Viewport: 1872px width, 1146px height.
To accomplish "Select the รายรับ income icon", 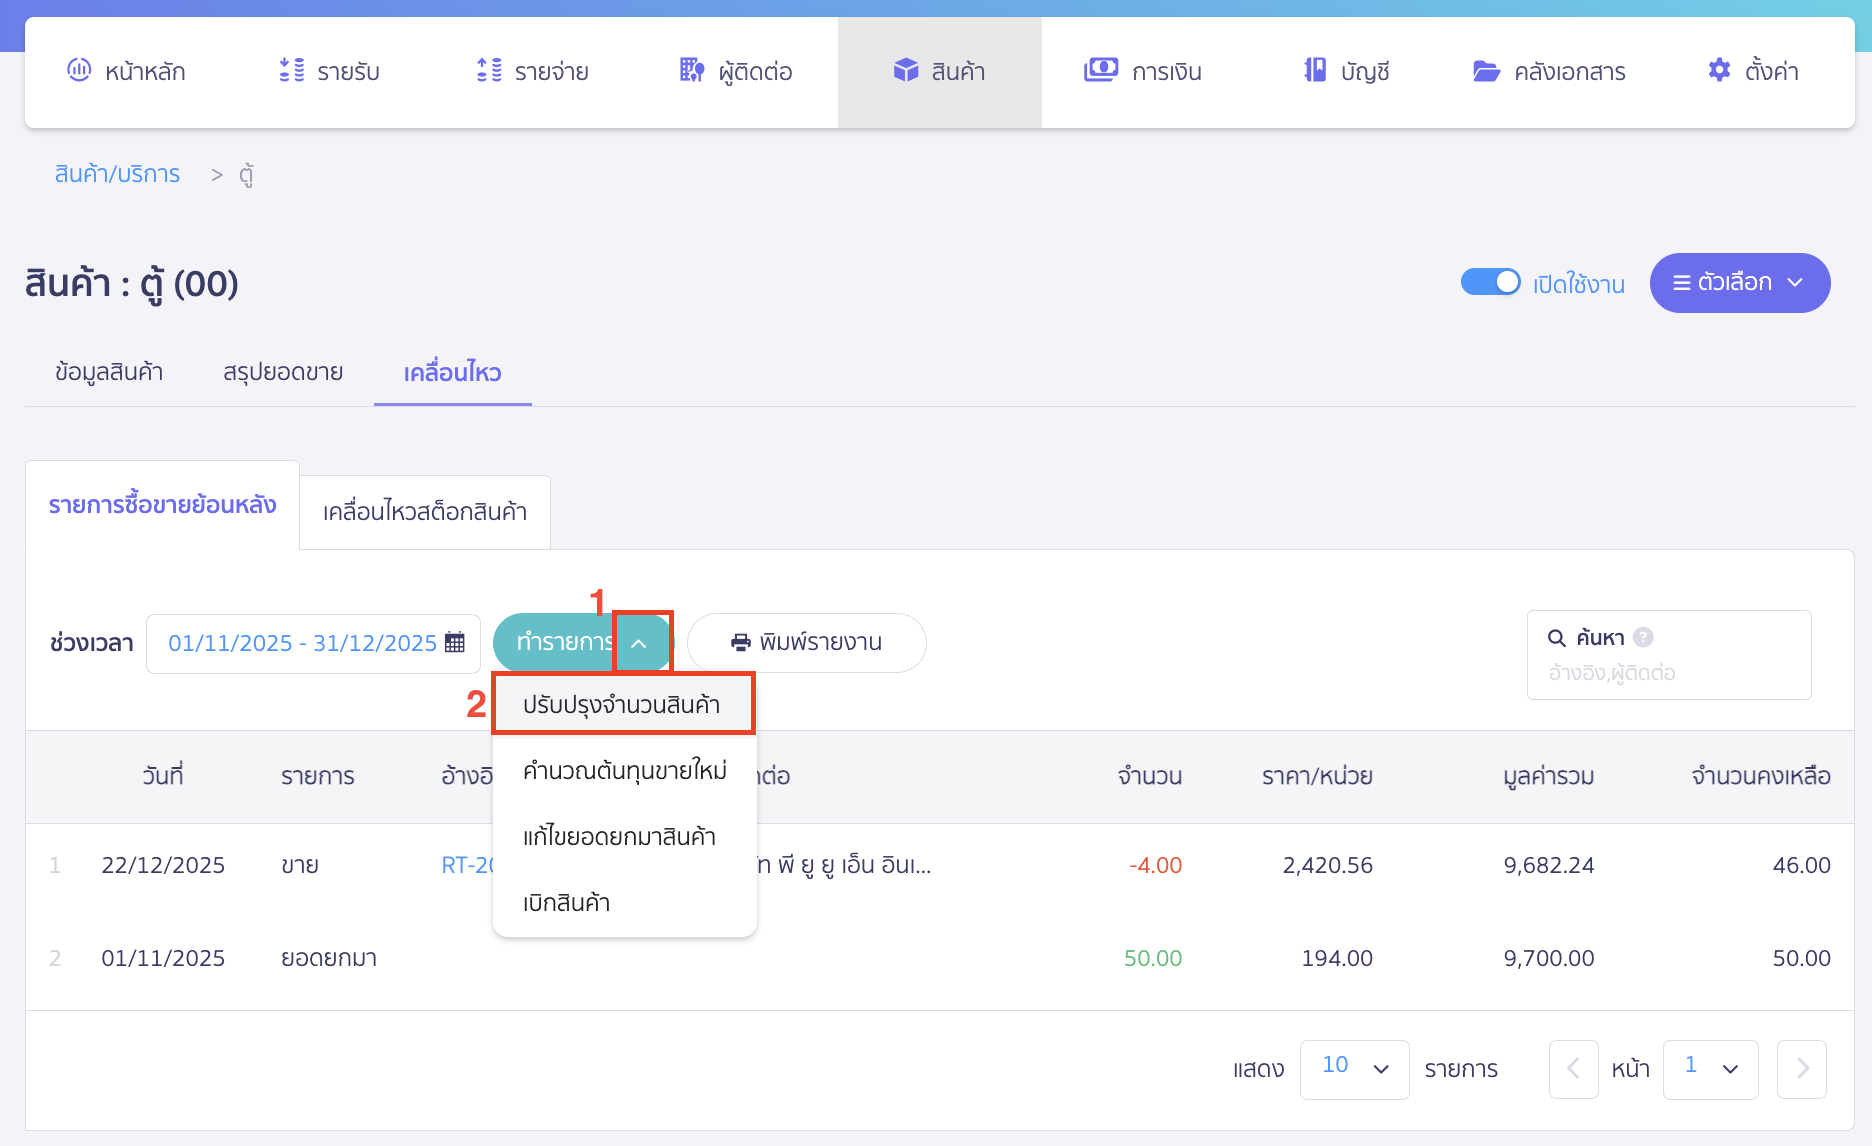I will pyautogui.click(x=290, y=70).
